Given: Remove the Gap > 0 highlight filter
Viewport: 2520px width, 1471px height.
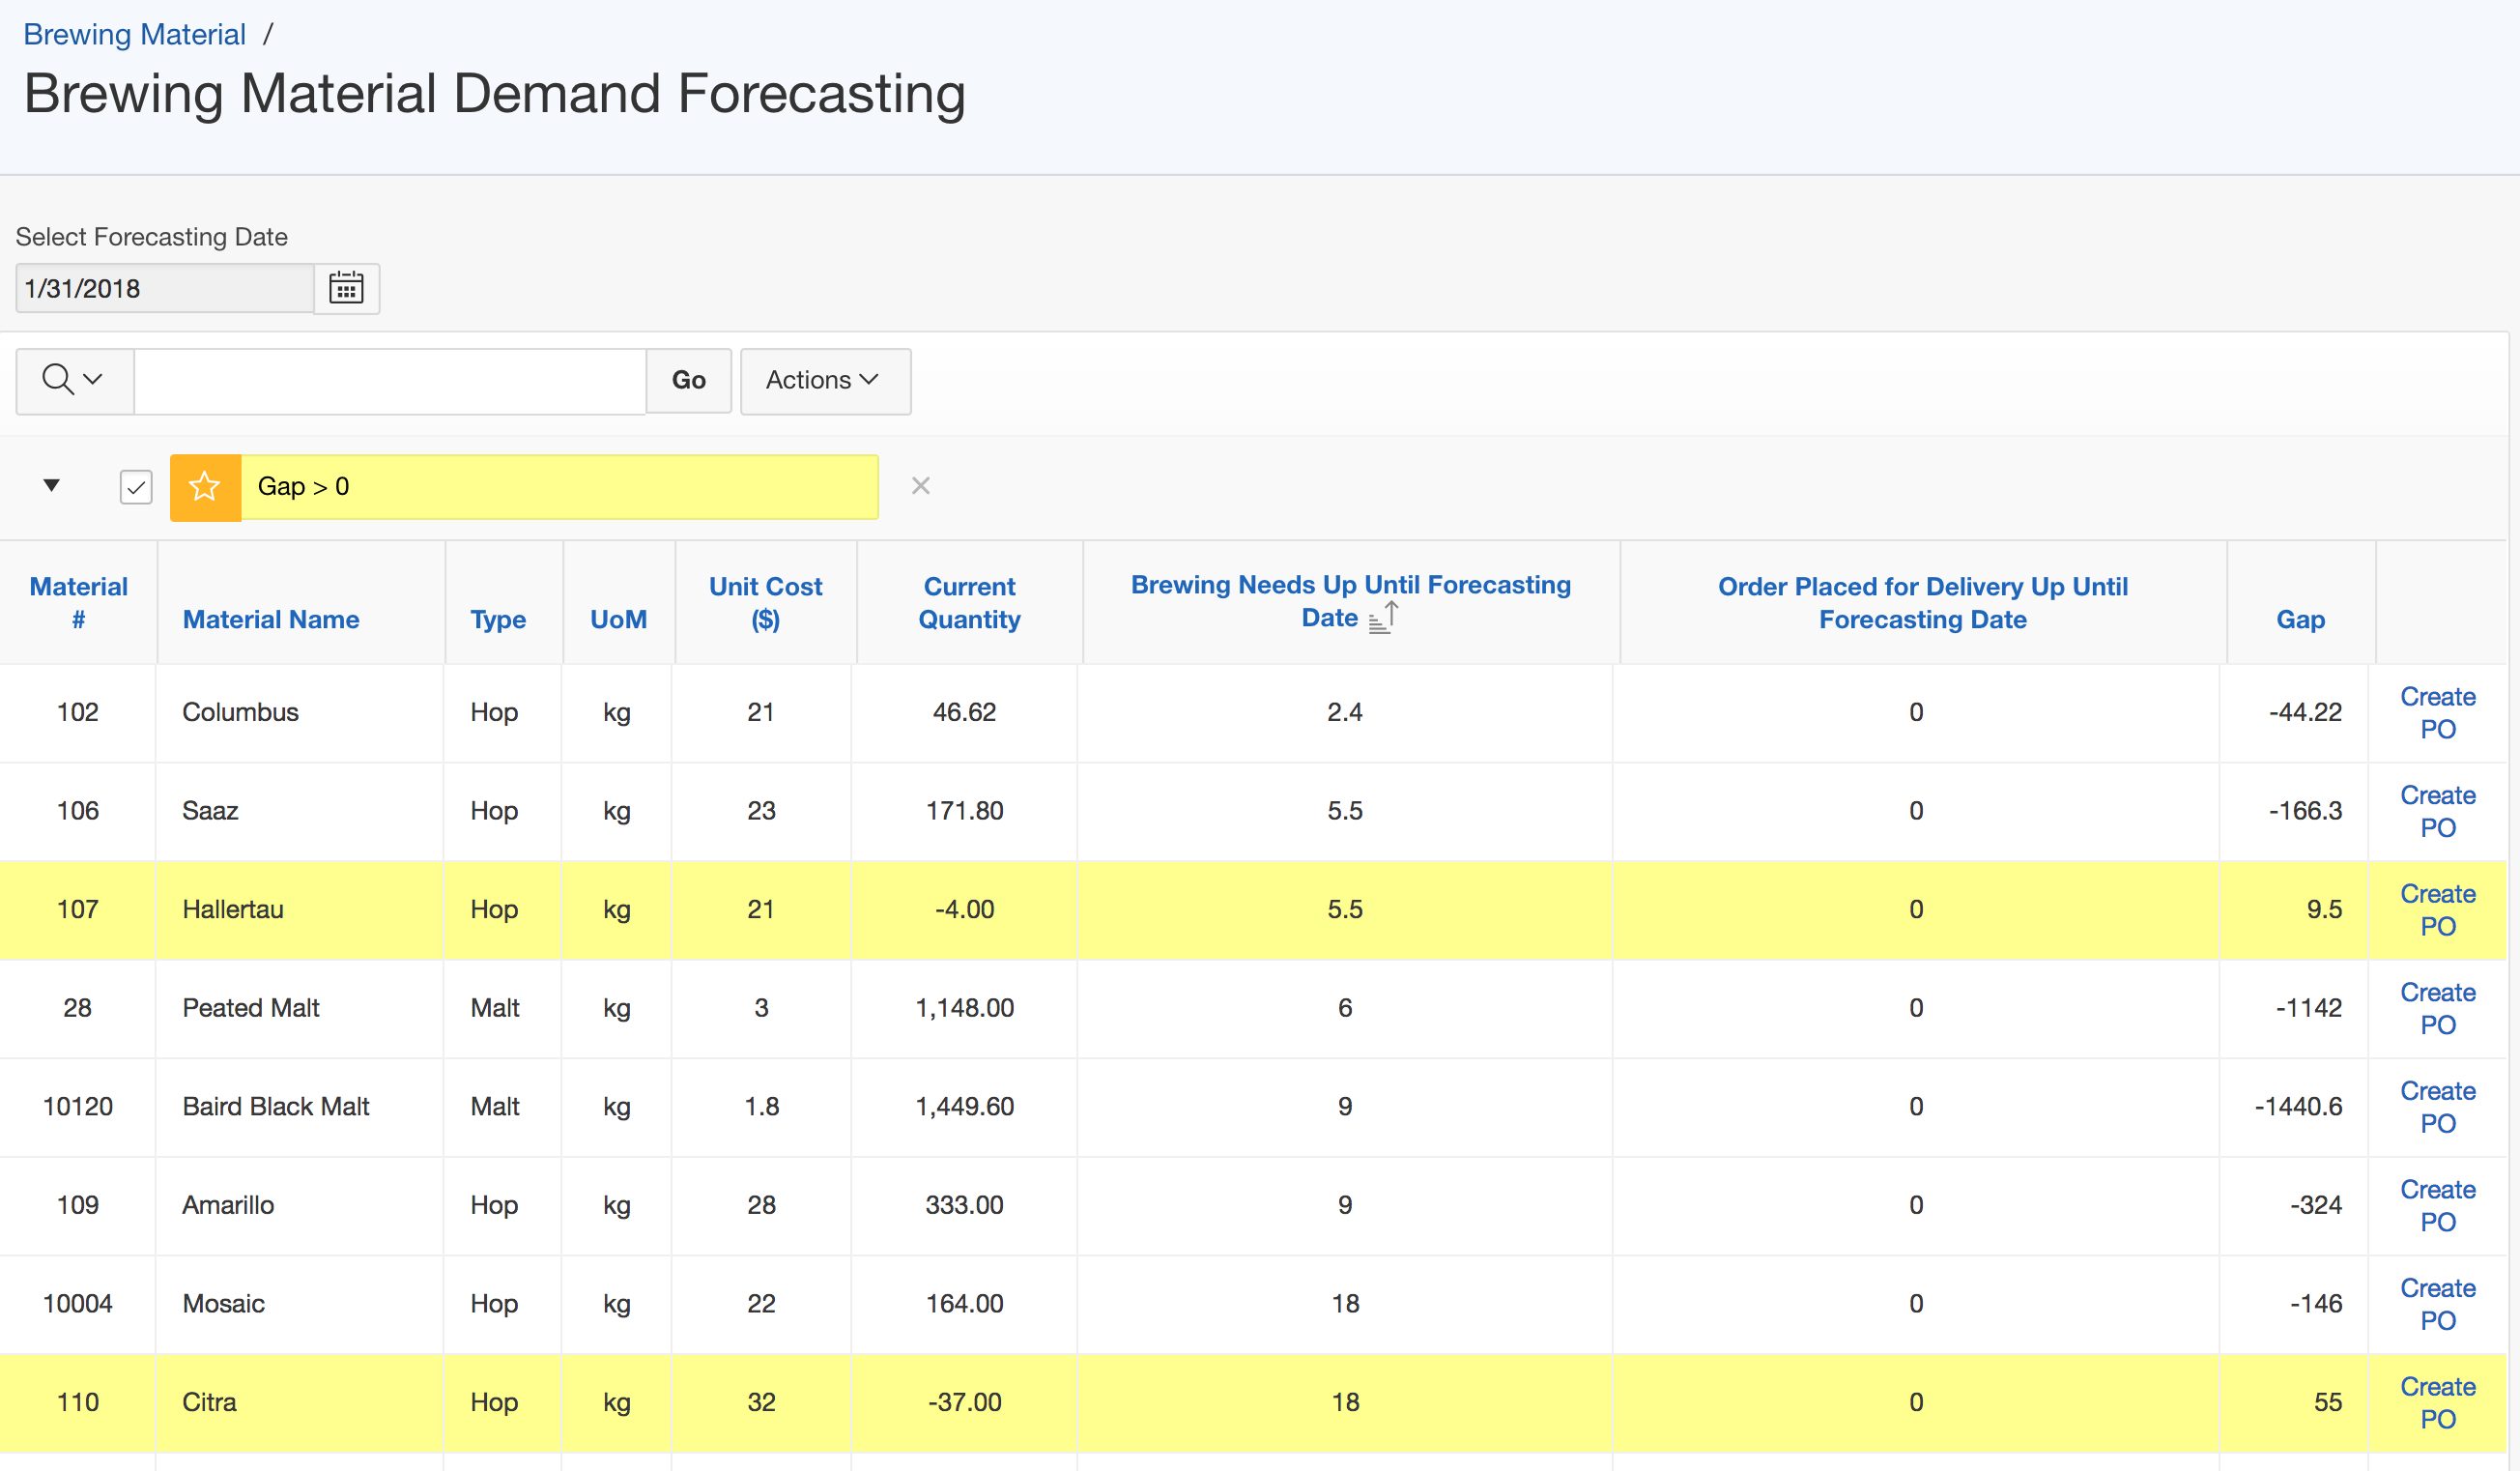Looking at the screenshot, I should pos(920,486).
